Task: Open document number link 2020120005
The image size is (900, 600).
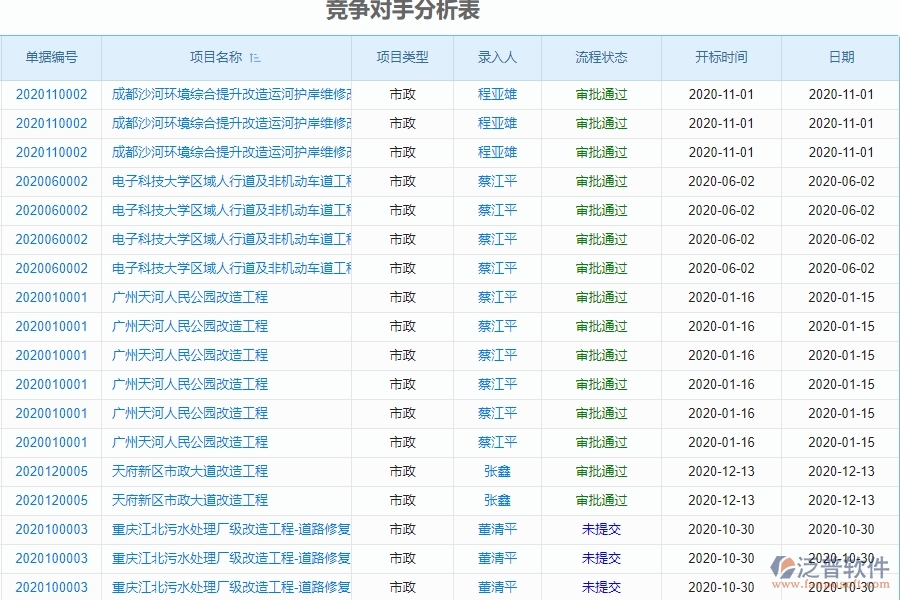Action: point(50,471)
